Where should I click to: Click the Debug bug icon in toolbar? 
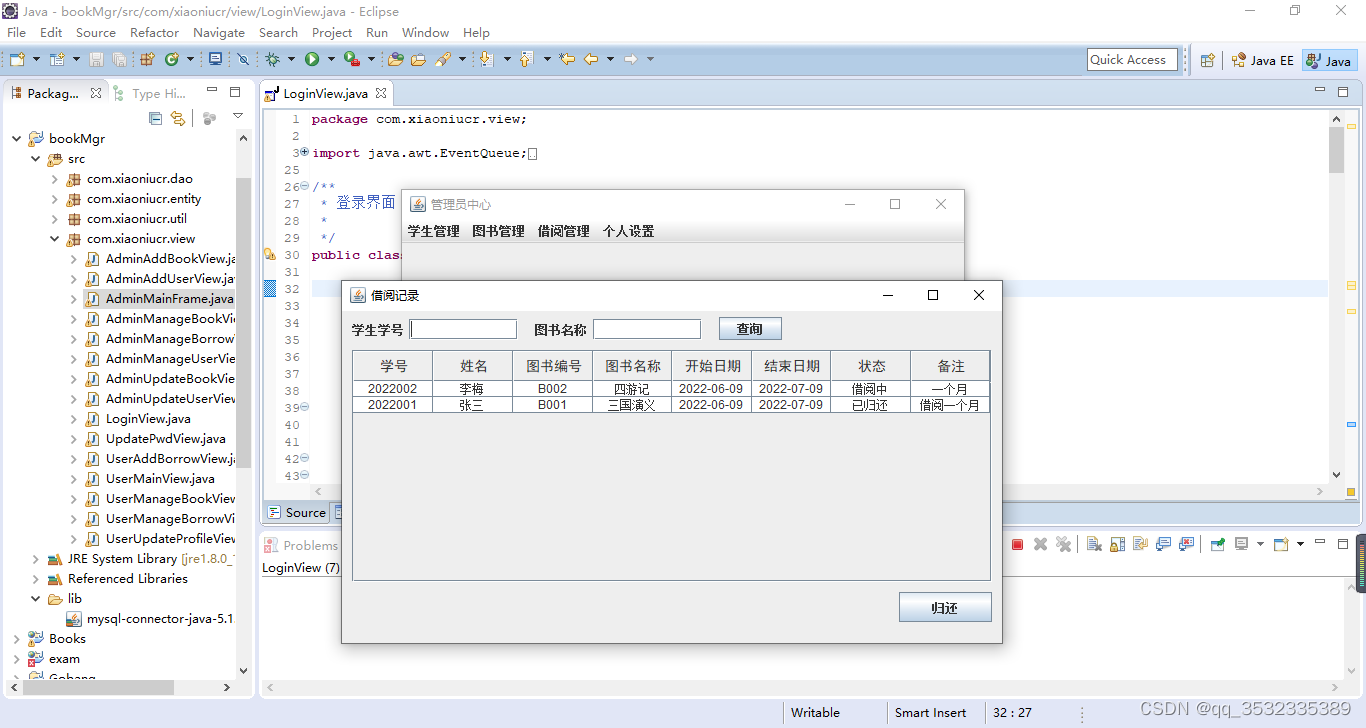tap(272, 60)
